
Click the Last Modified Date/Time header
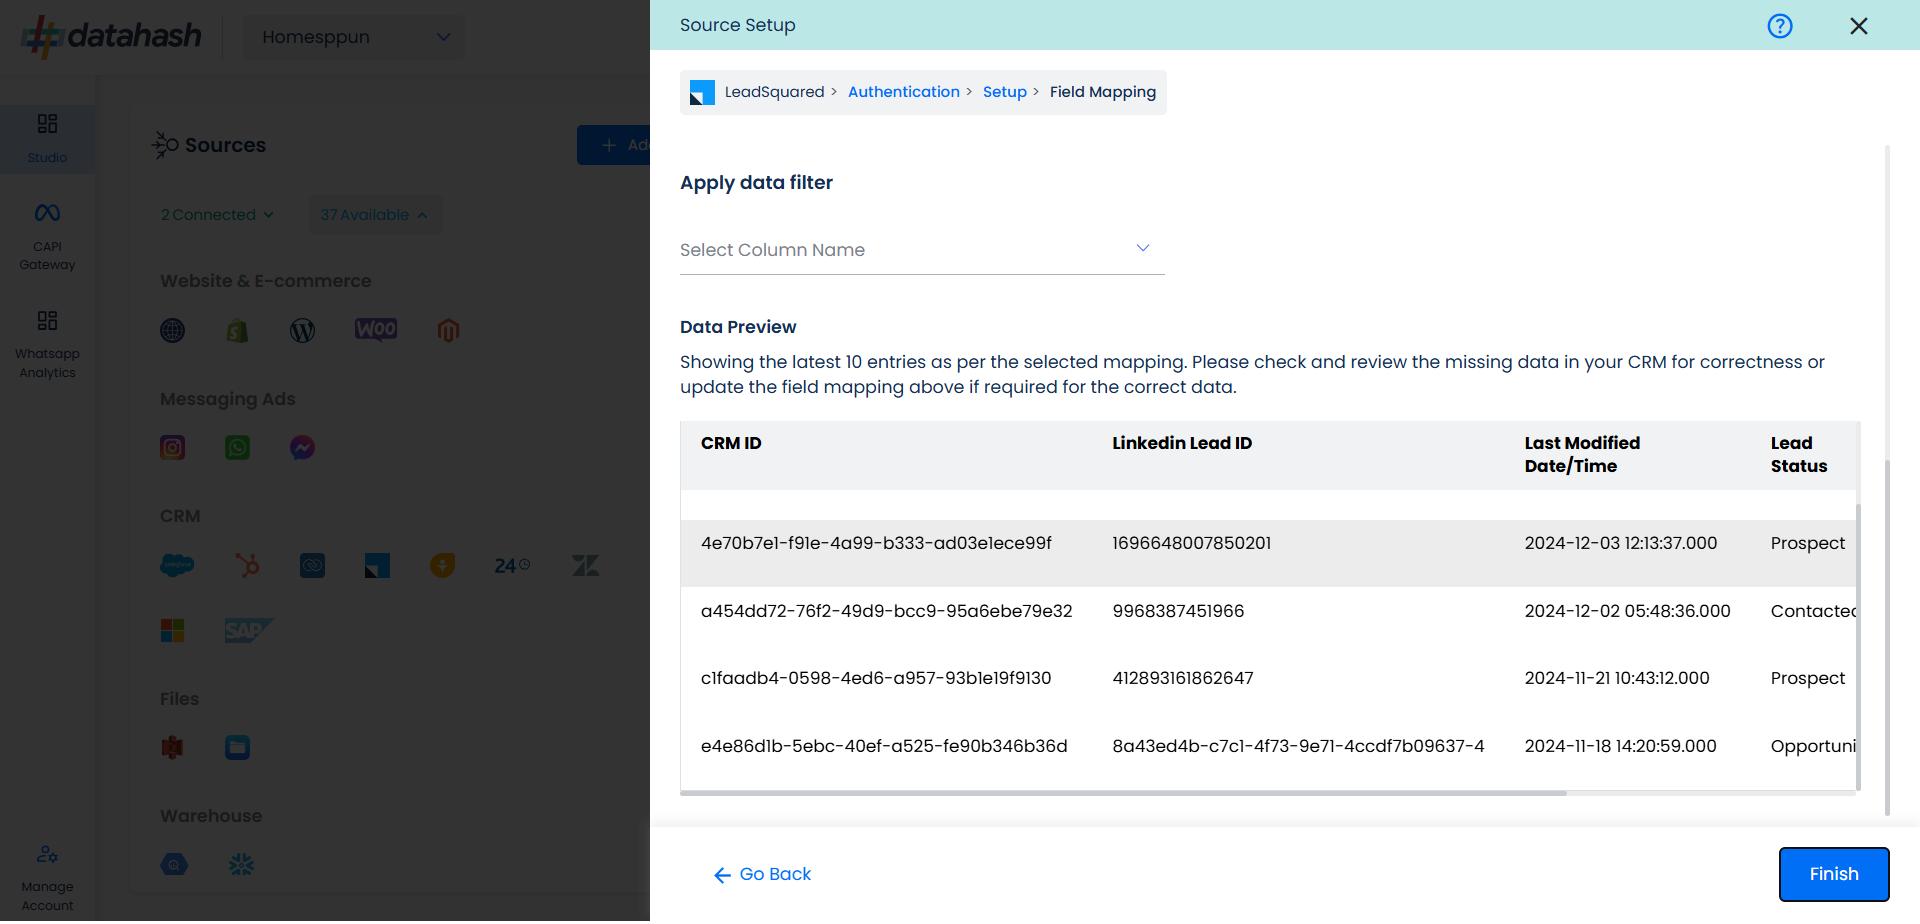[x=1582, y=455]
